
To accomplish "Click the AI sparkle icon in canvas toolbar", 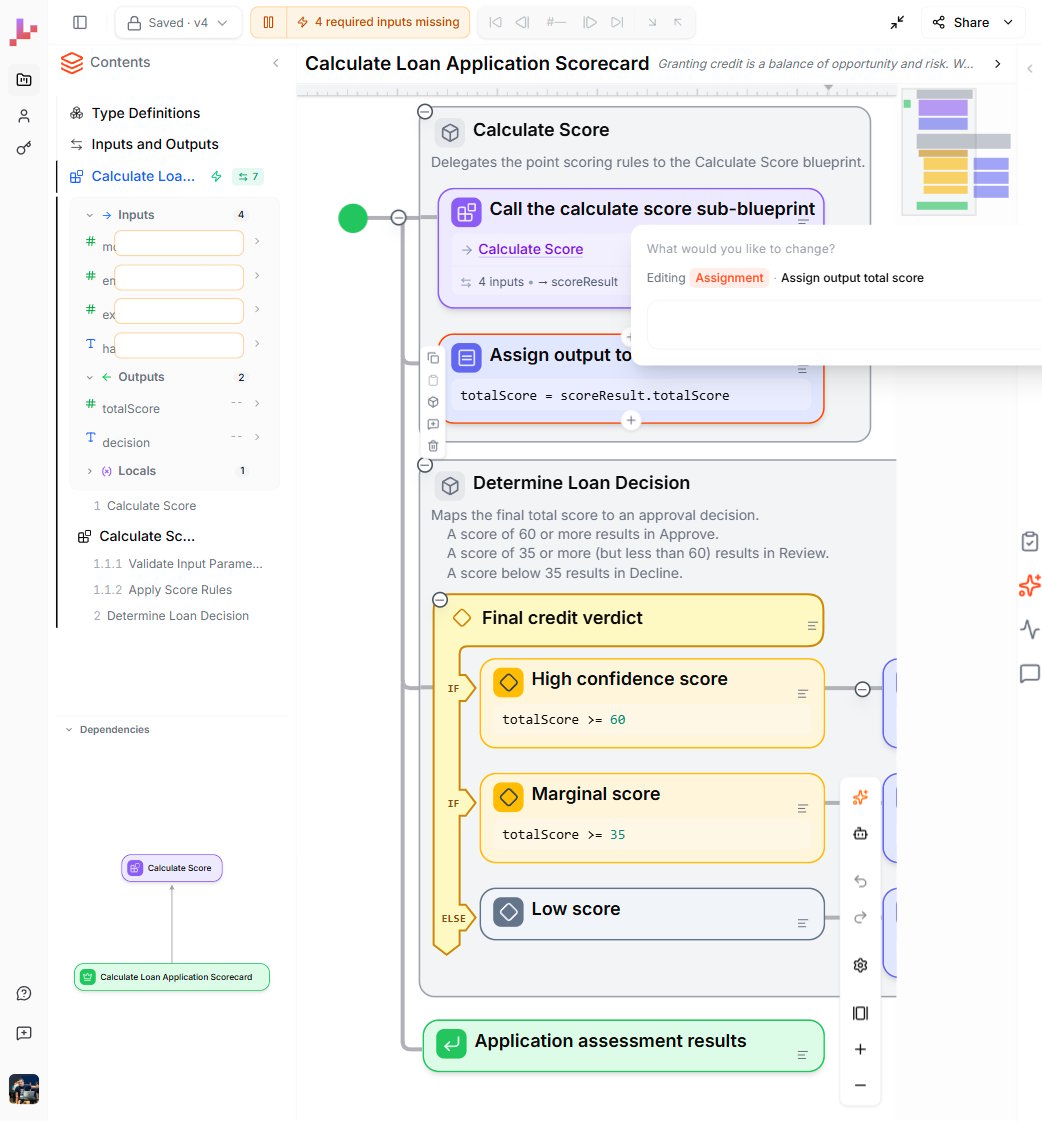I will click(860, 797).
